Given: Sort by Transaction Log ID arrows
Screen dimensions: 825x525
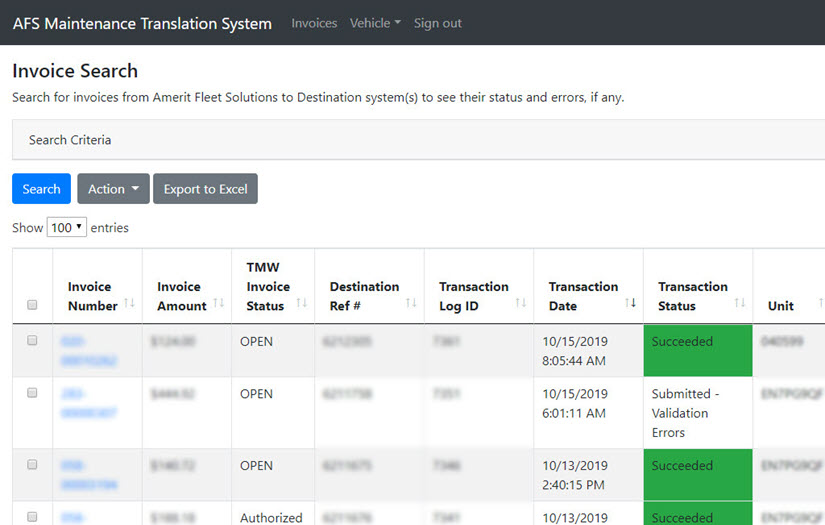Looking at the screenshot, I should (x=520, y=304).
